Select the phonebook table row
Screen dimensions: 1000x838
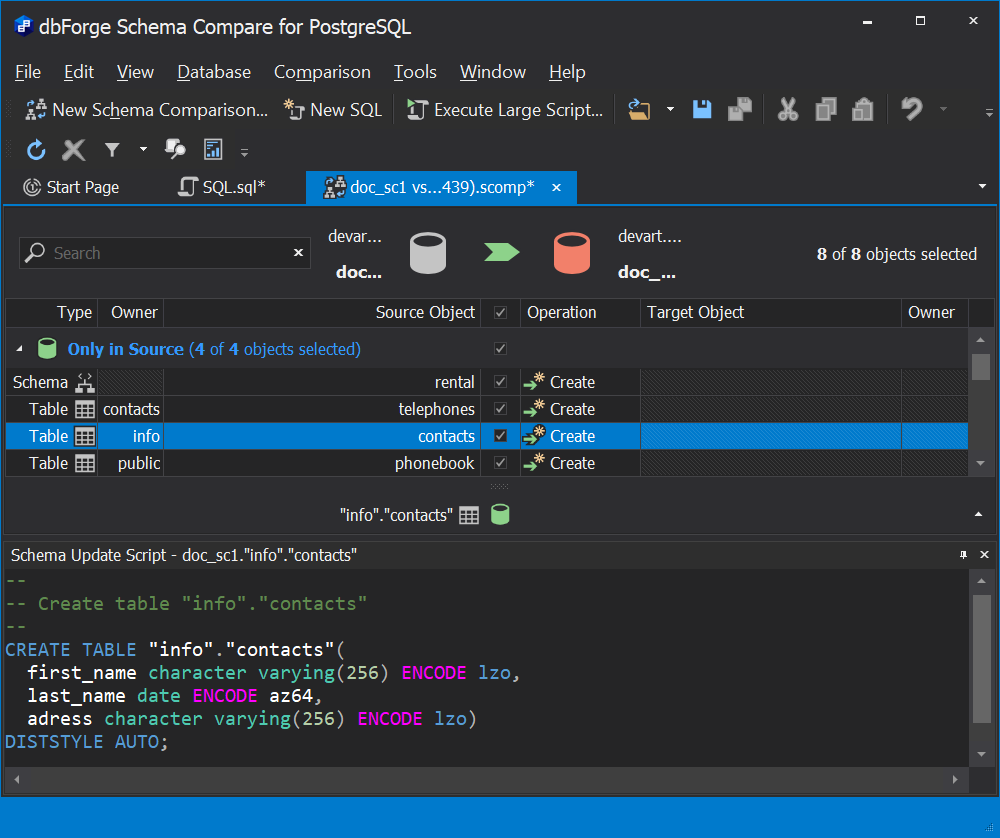487,463
